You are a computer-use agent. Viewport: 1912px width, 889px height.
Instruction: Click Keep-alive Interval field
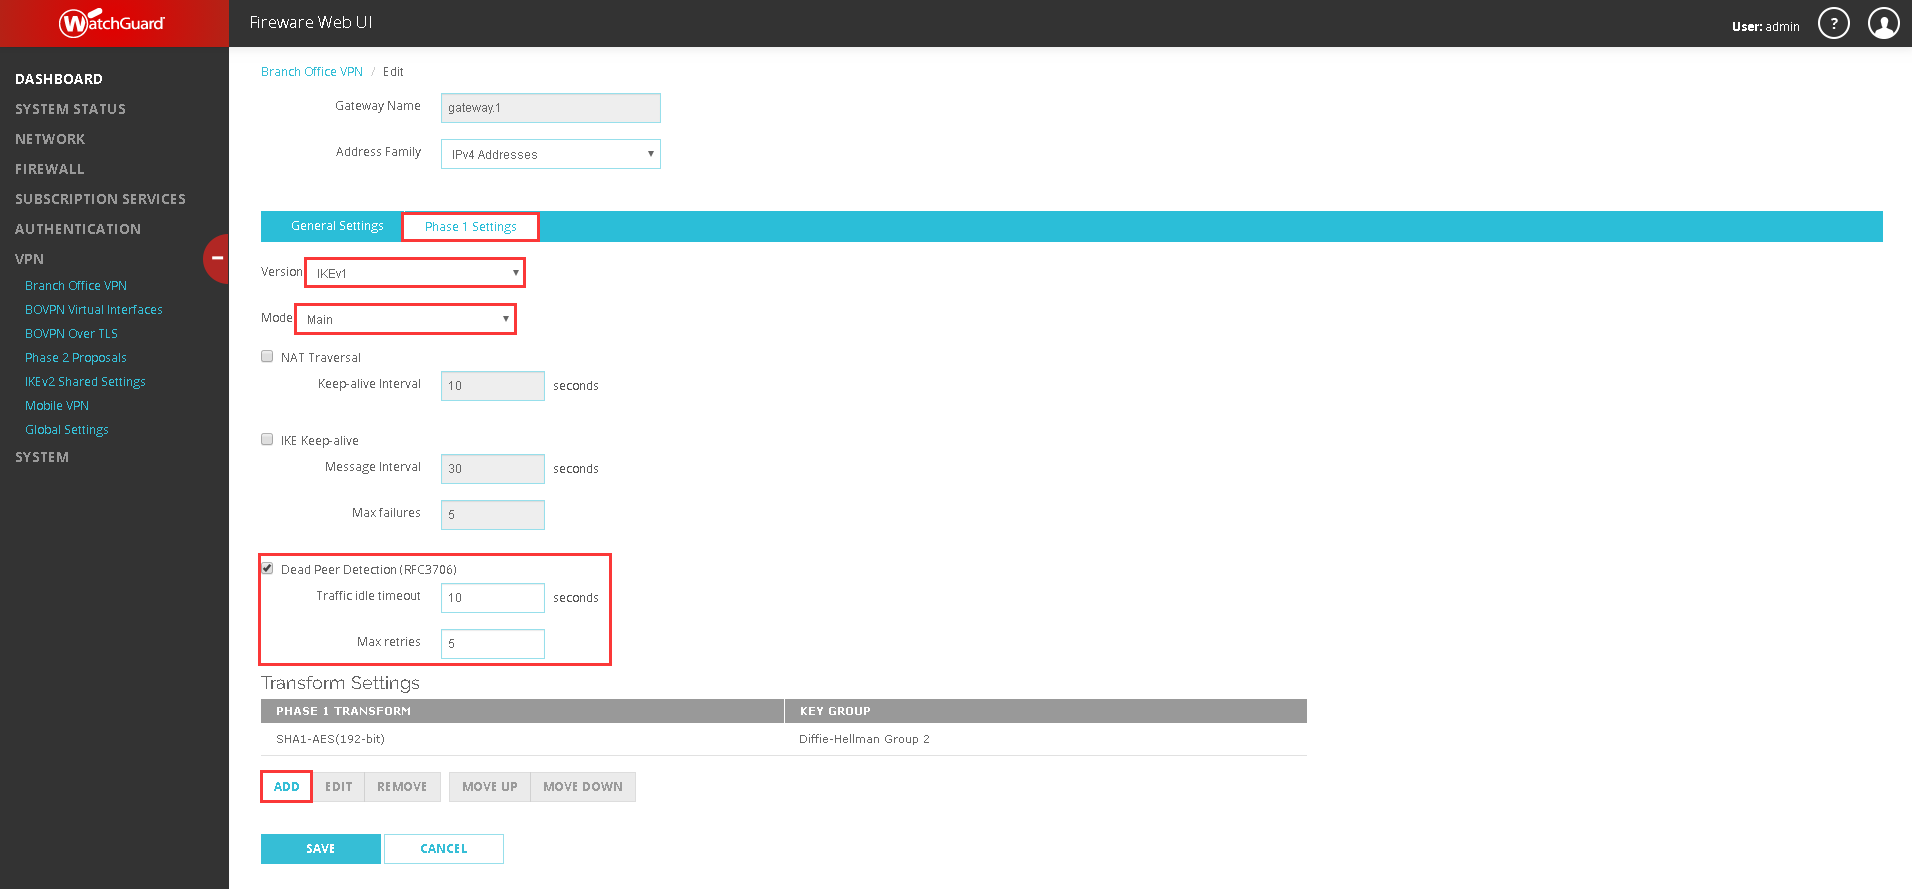click(493, 386)
